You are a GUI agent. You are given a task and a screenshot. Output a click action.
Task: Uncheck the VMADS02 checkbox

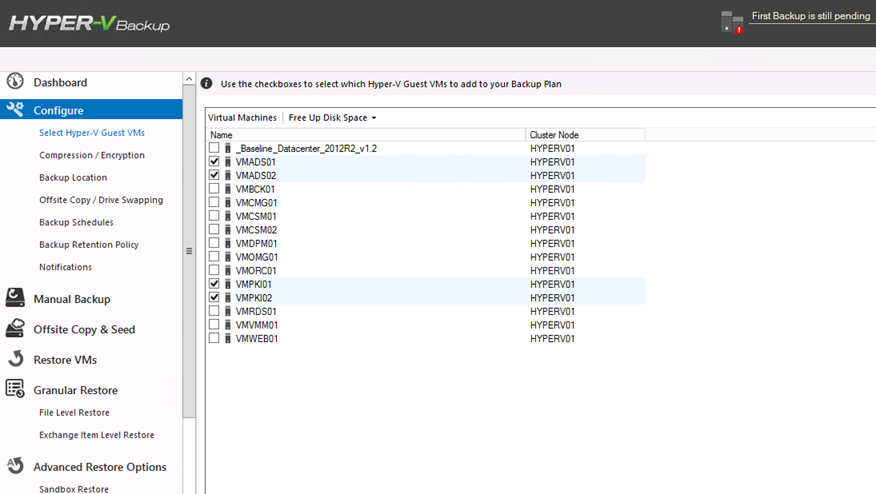(x=214, y=175)
